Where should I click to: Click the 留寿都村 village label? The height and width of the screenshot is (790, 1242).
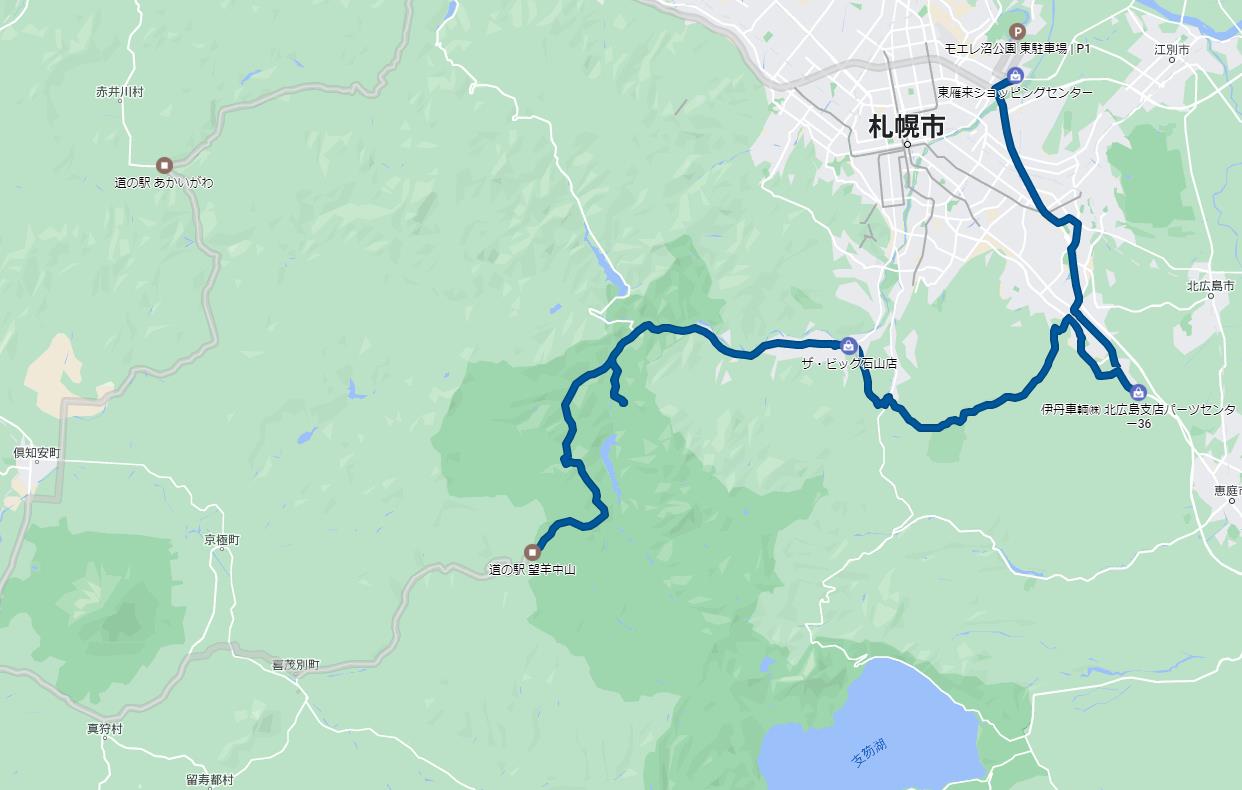pos(210,780)
